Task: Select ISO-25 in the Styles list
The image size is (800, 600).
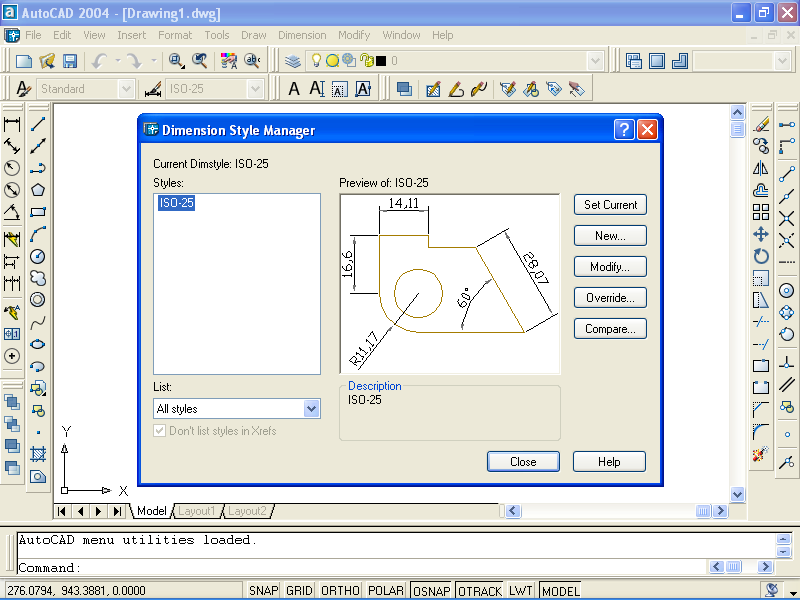Action: click(x=176, y=203)
